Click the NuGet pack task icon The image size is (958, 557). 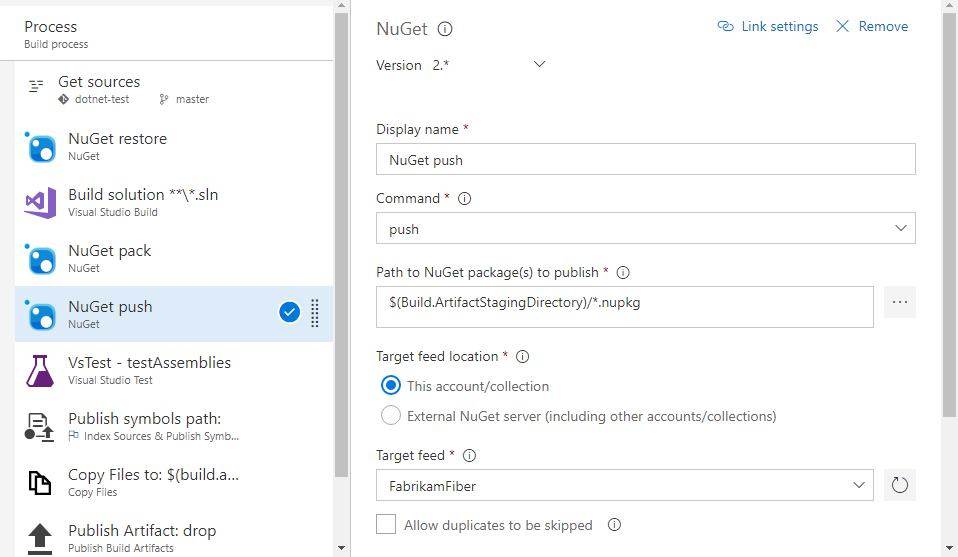point(41,259)
